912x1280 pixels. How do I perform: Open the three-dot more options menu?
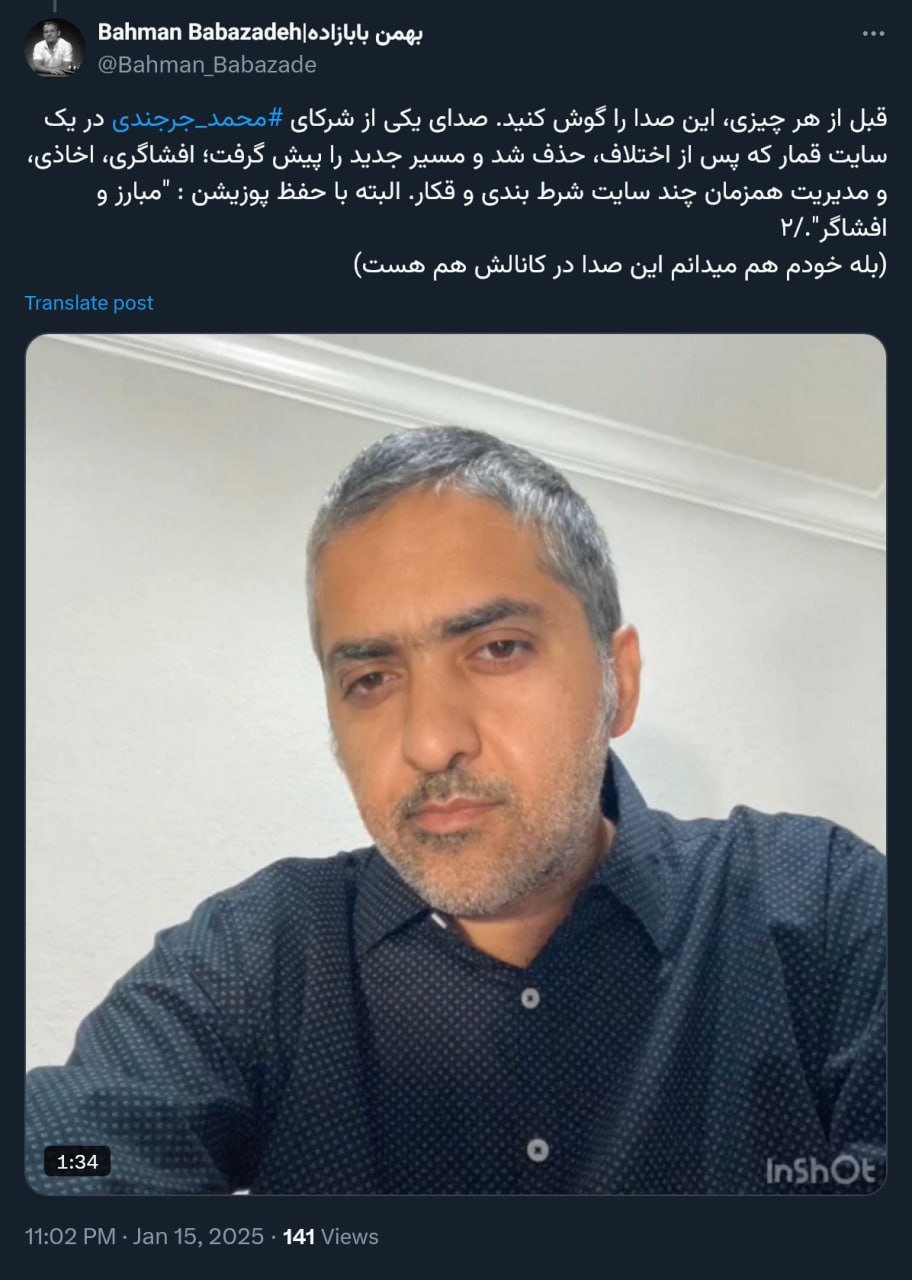(873, 34)
